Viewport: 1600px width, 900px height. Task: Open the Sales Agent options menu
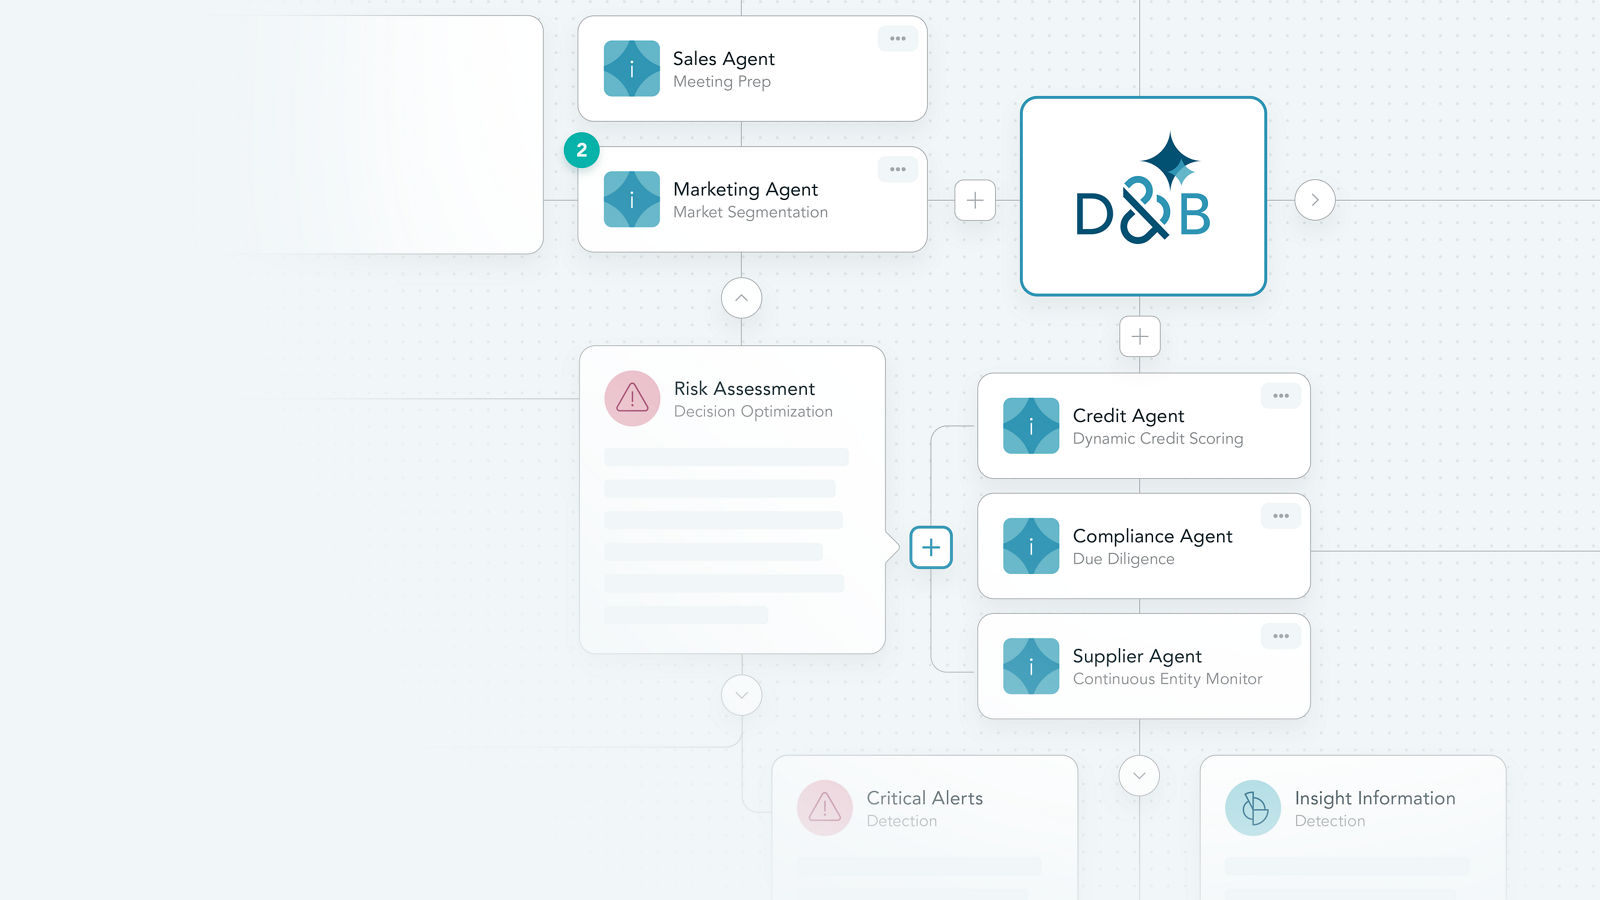[898, 39]
